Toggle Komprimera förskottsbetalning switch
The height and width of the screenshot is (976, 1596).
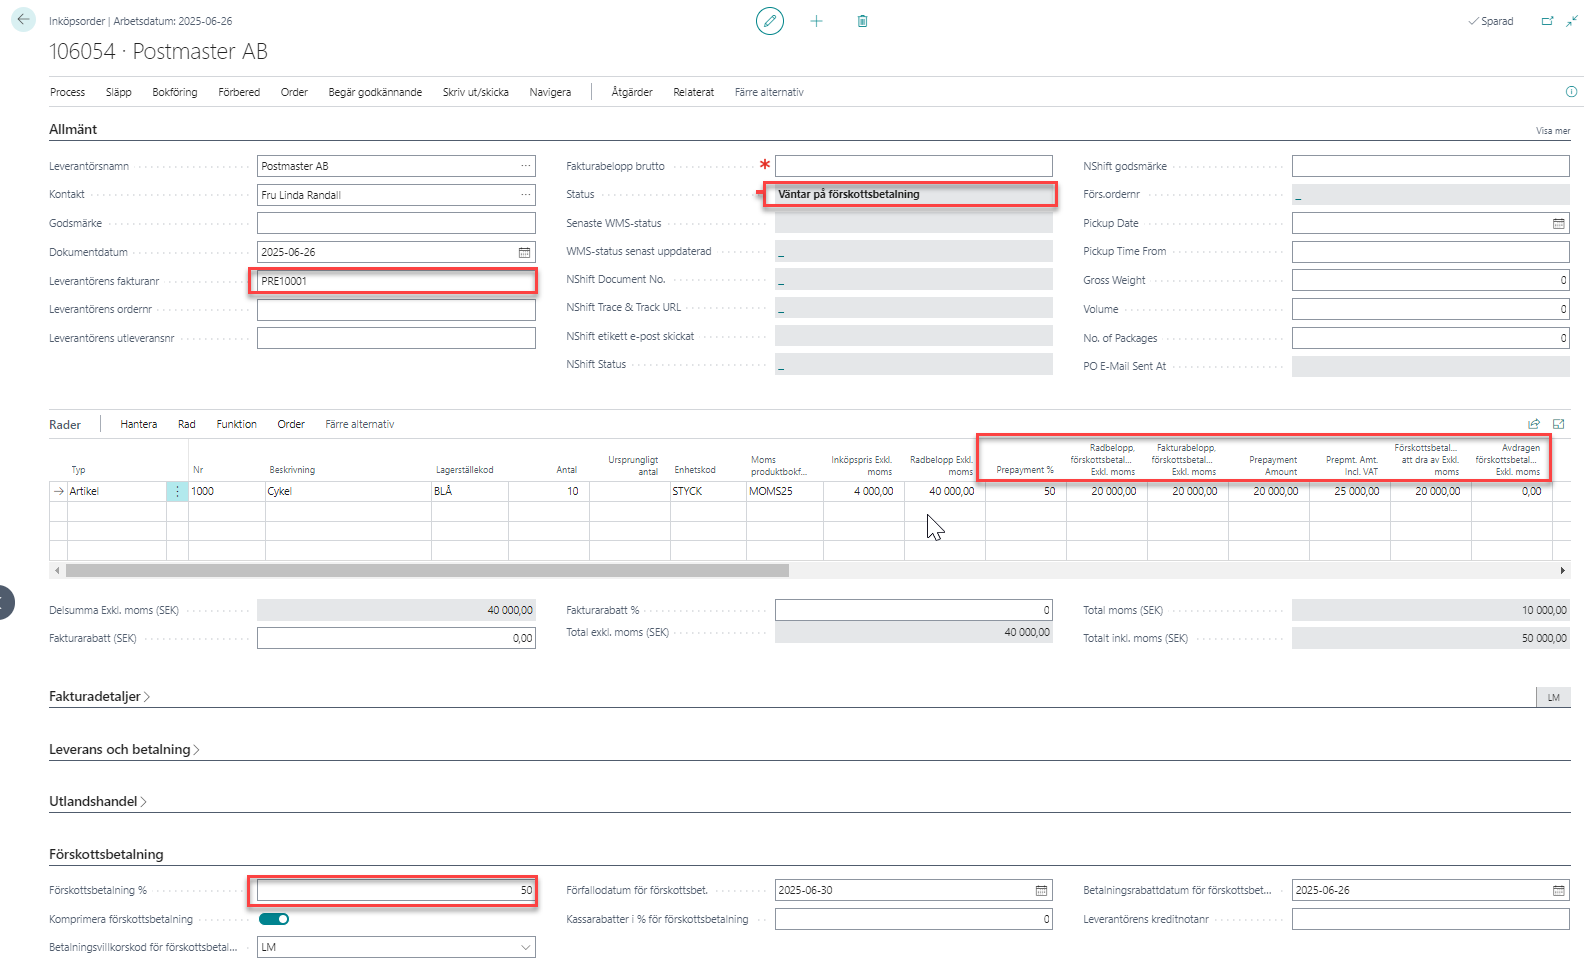pyautogui.click(x=274, y=919)
